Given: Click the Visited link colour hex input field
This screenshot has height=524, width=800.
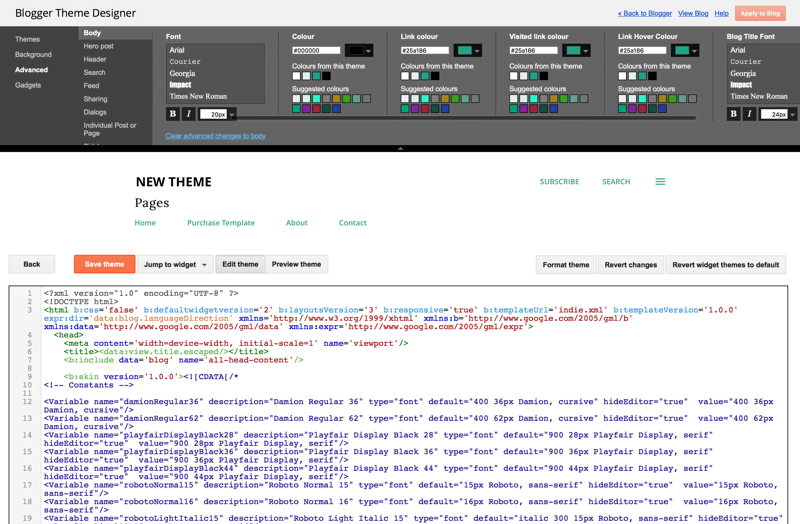Looking at the screenshot, I should point(533,51).
